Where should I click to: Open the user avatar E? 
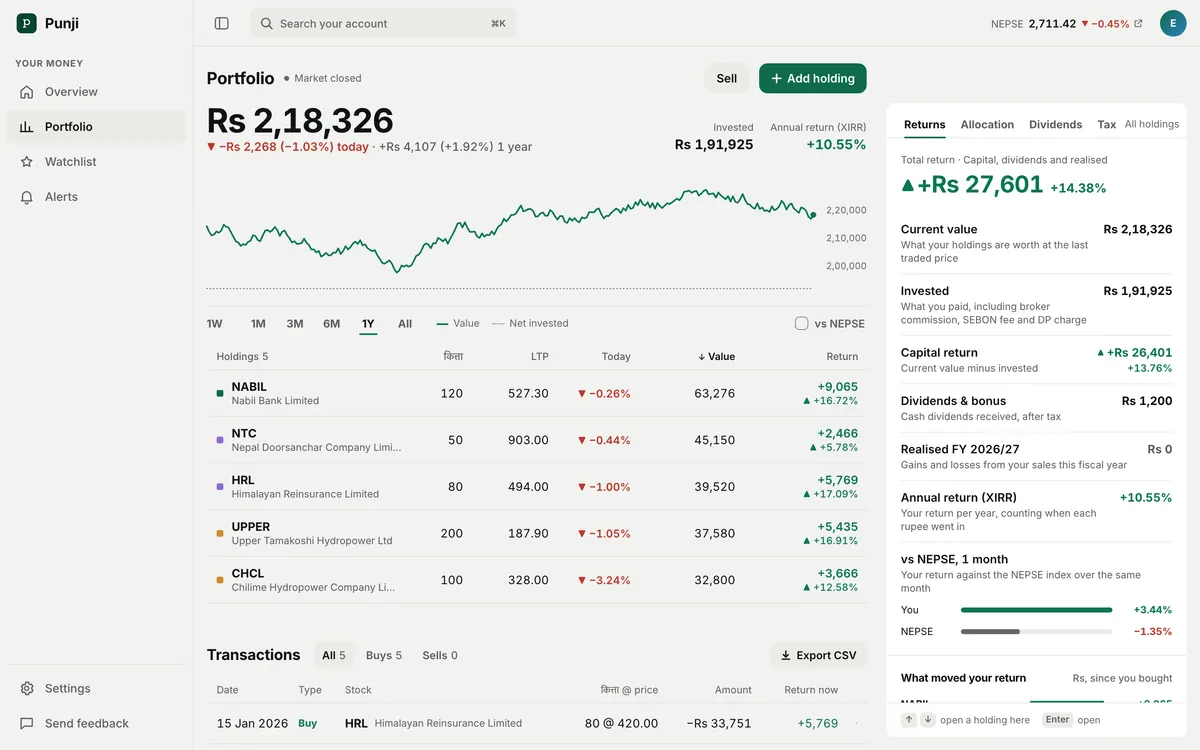click(1173, 23)
